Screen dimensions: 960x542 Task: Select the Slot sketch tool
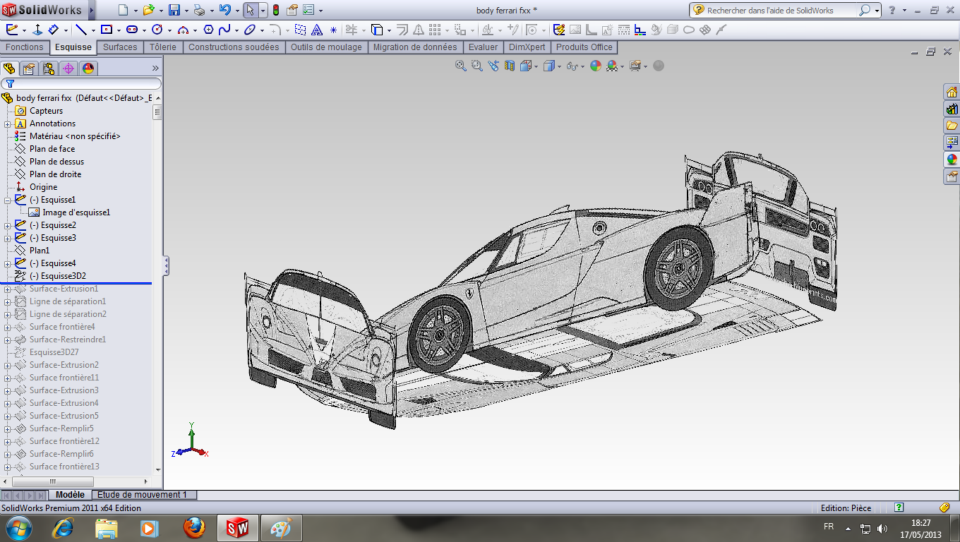pos(132,29)
